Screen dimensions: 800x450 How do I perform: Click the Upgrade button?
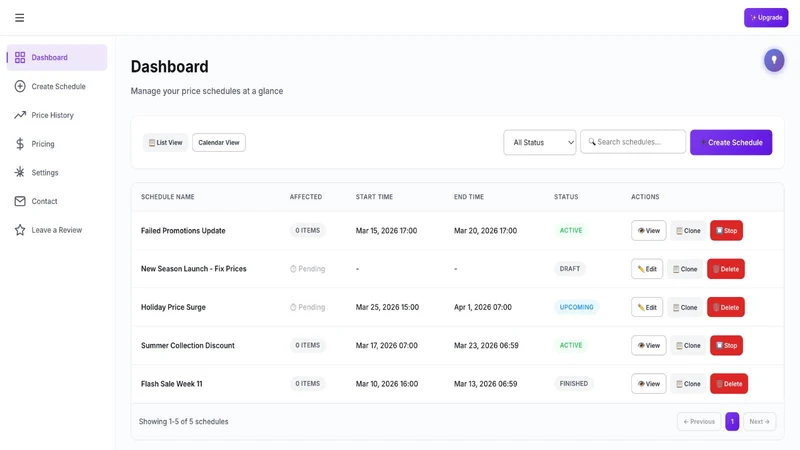(766, 17)
